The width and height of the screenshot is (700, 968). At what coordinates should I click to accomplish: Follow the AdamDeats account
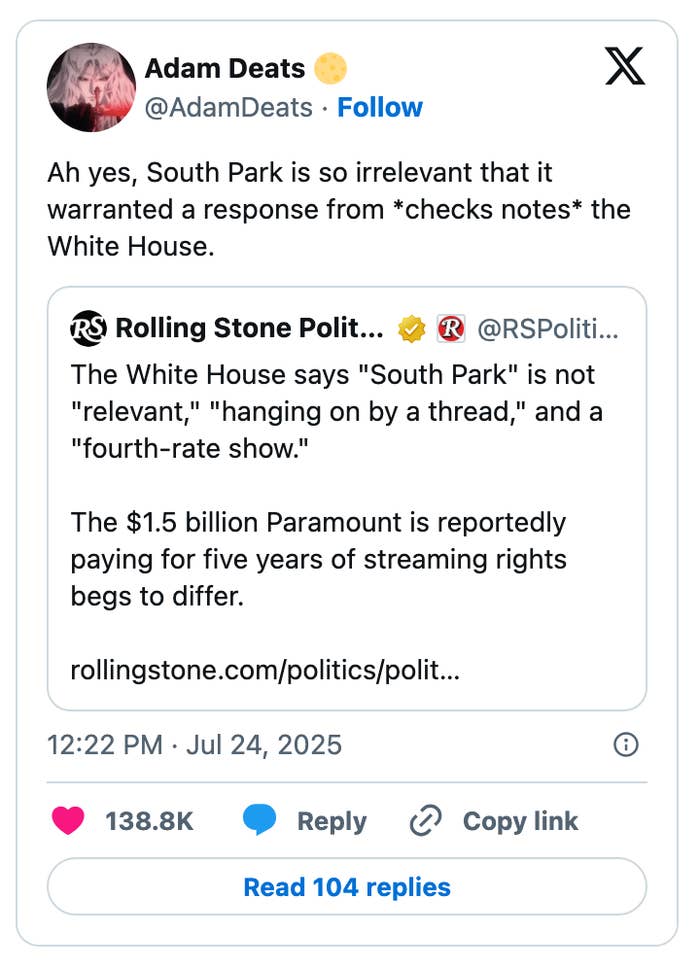point(380,107)
